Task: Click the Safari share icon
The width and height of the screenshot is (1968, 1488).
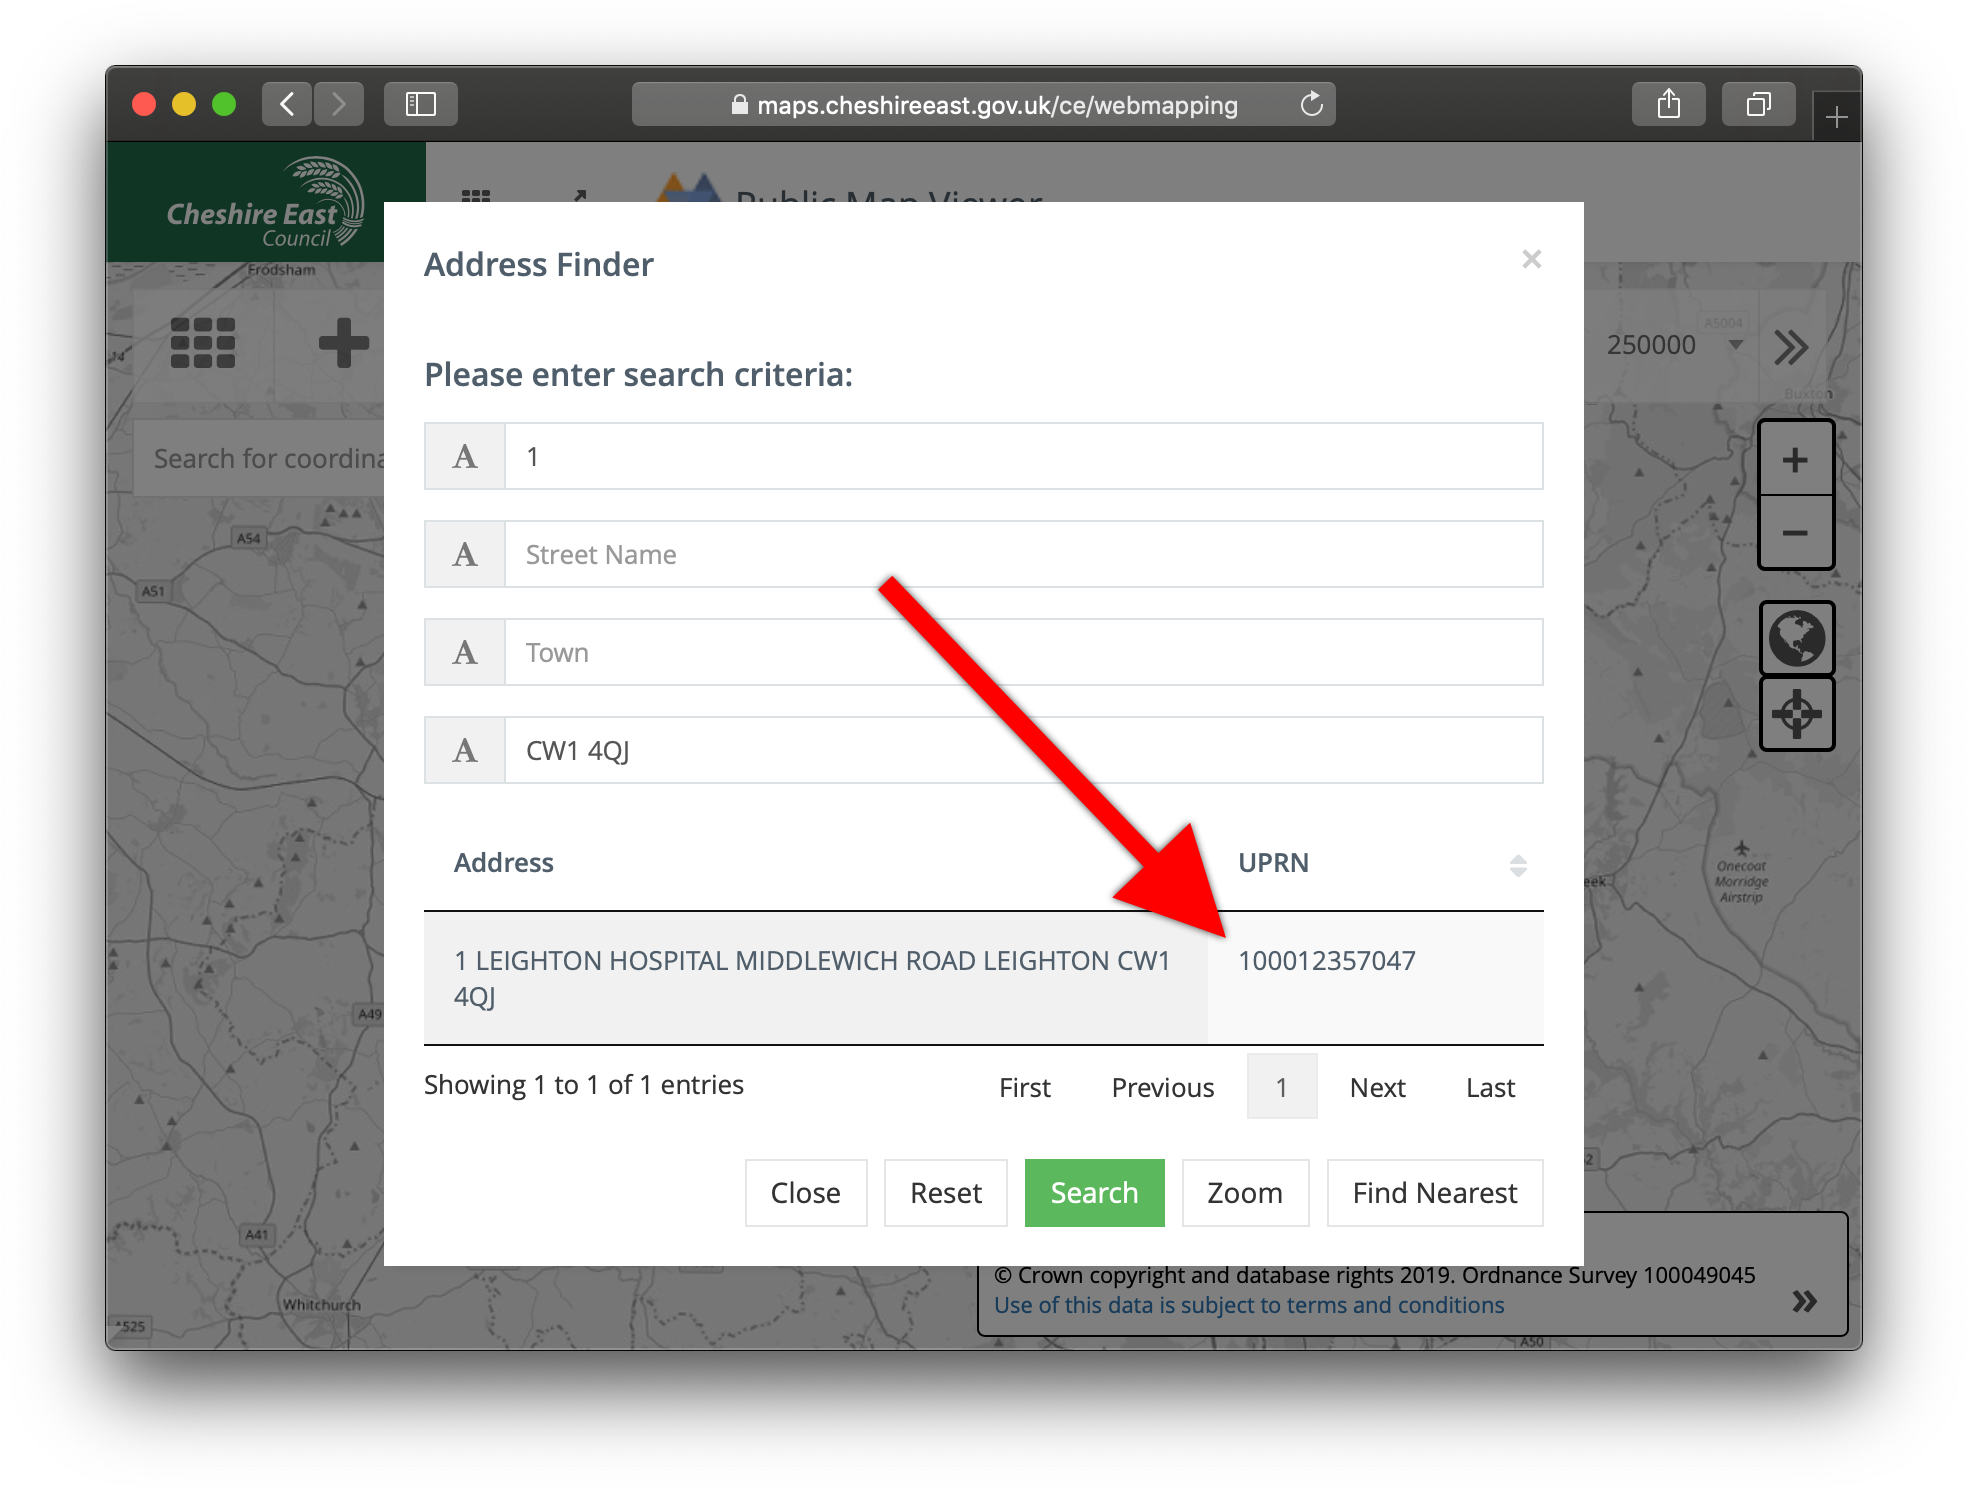Action: (x=1668, y=104)
